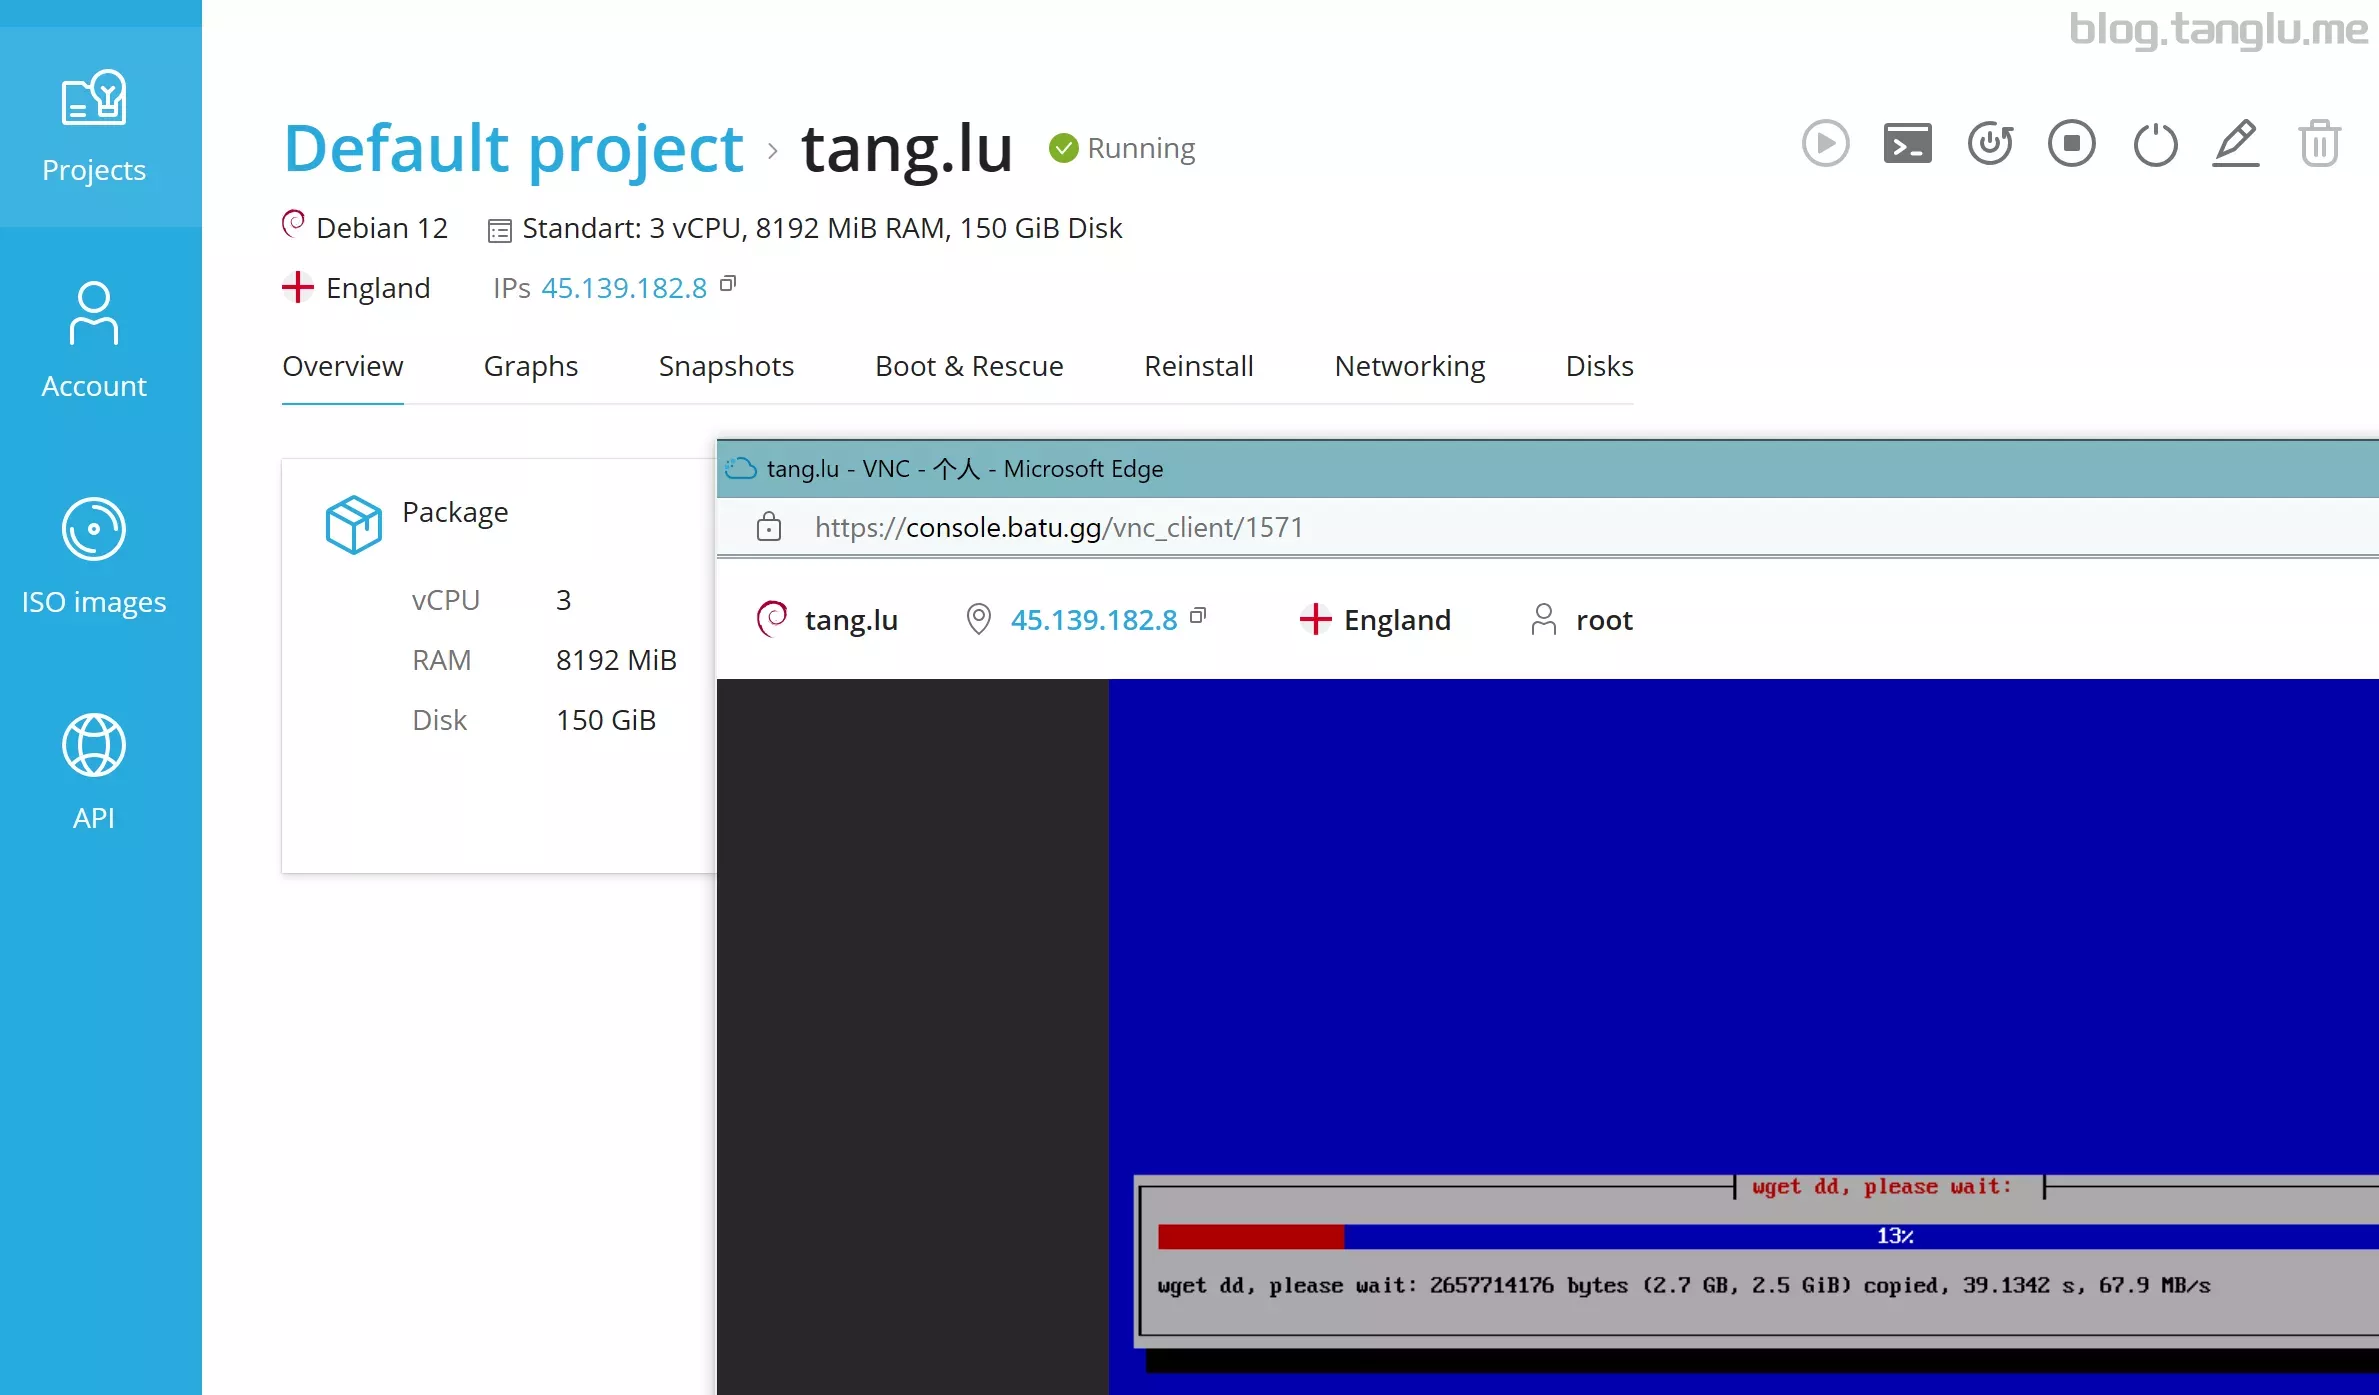
Task: Switch to the Graphs tab
Action: 531,365
